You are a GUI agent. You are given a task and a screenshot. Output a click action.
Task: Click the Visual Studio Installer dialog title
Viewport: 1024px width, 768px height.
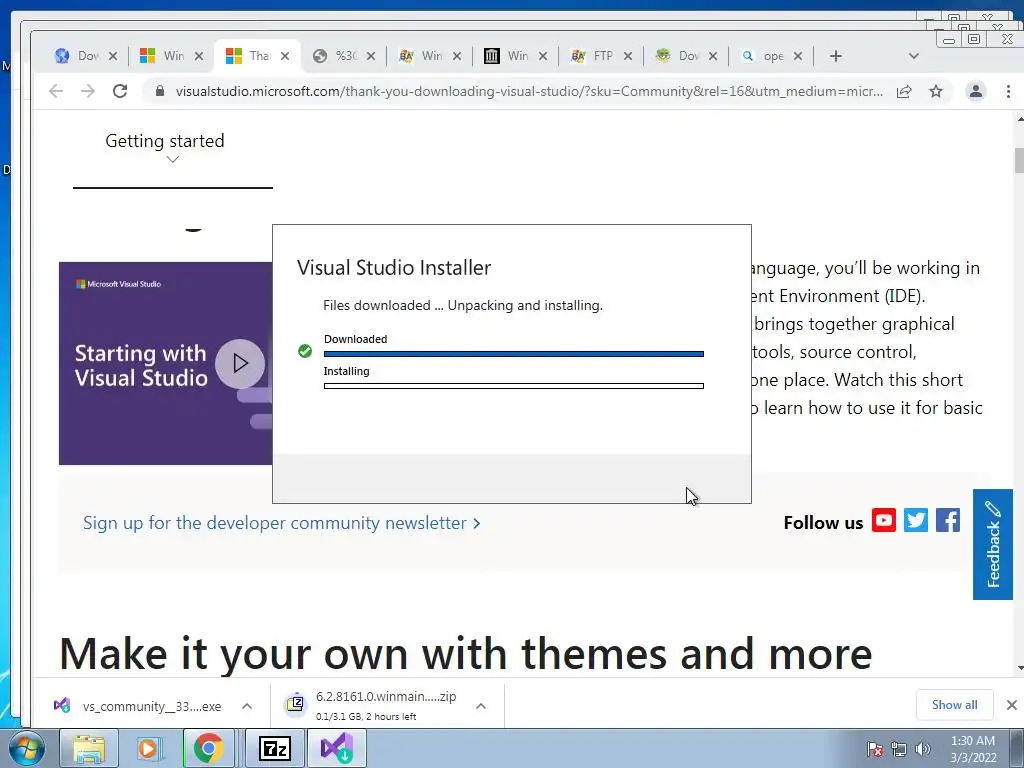pos(394,268)
